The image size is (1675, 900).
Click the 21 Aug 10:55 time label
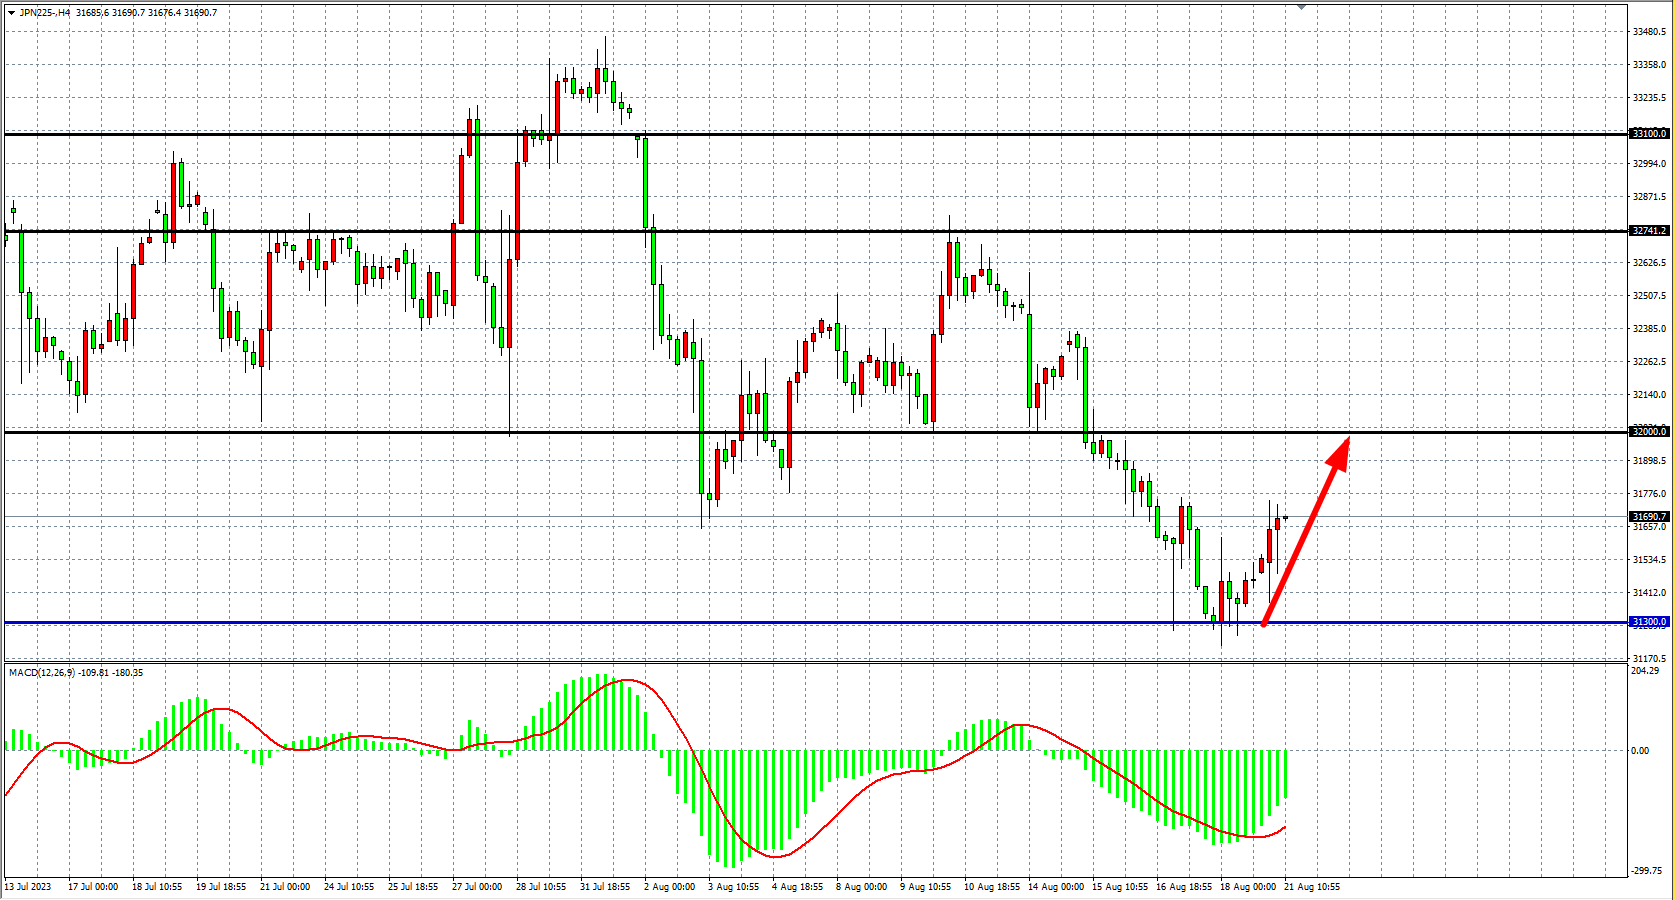click(1311, 887)
